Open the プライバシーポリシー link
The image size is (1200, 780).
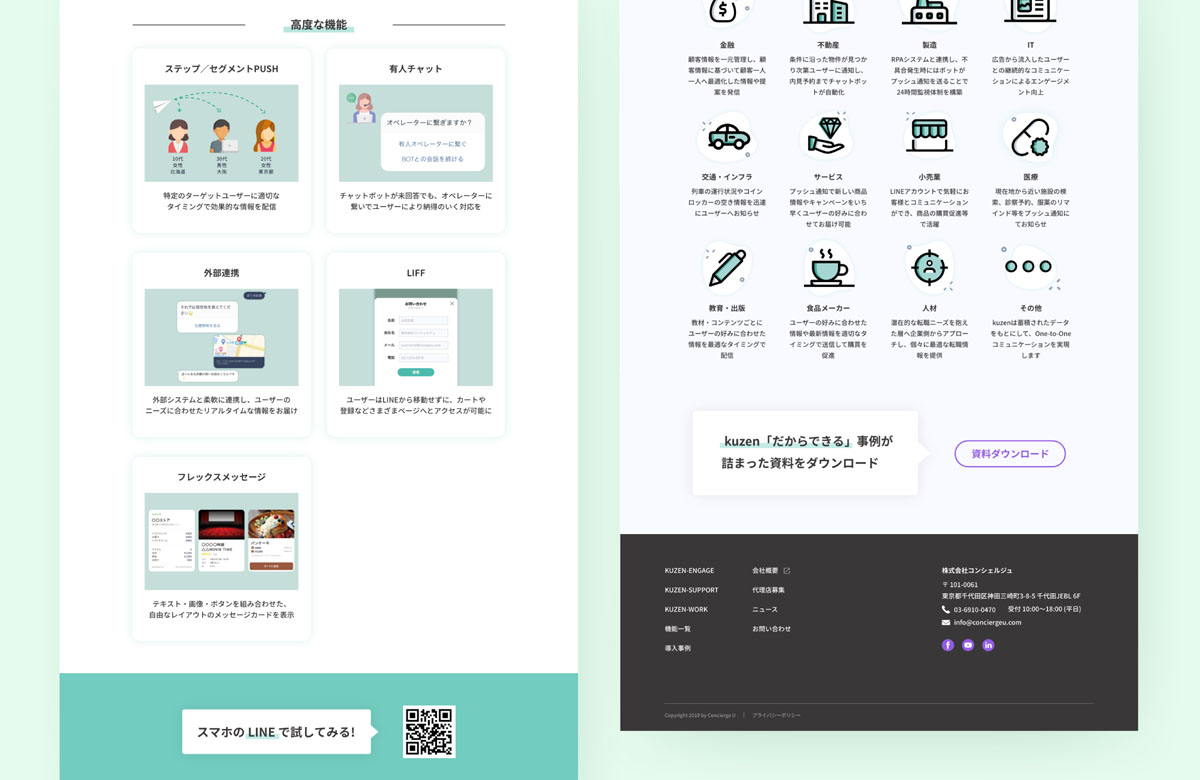776,715
